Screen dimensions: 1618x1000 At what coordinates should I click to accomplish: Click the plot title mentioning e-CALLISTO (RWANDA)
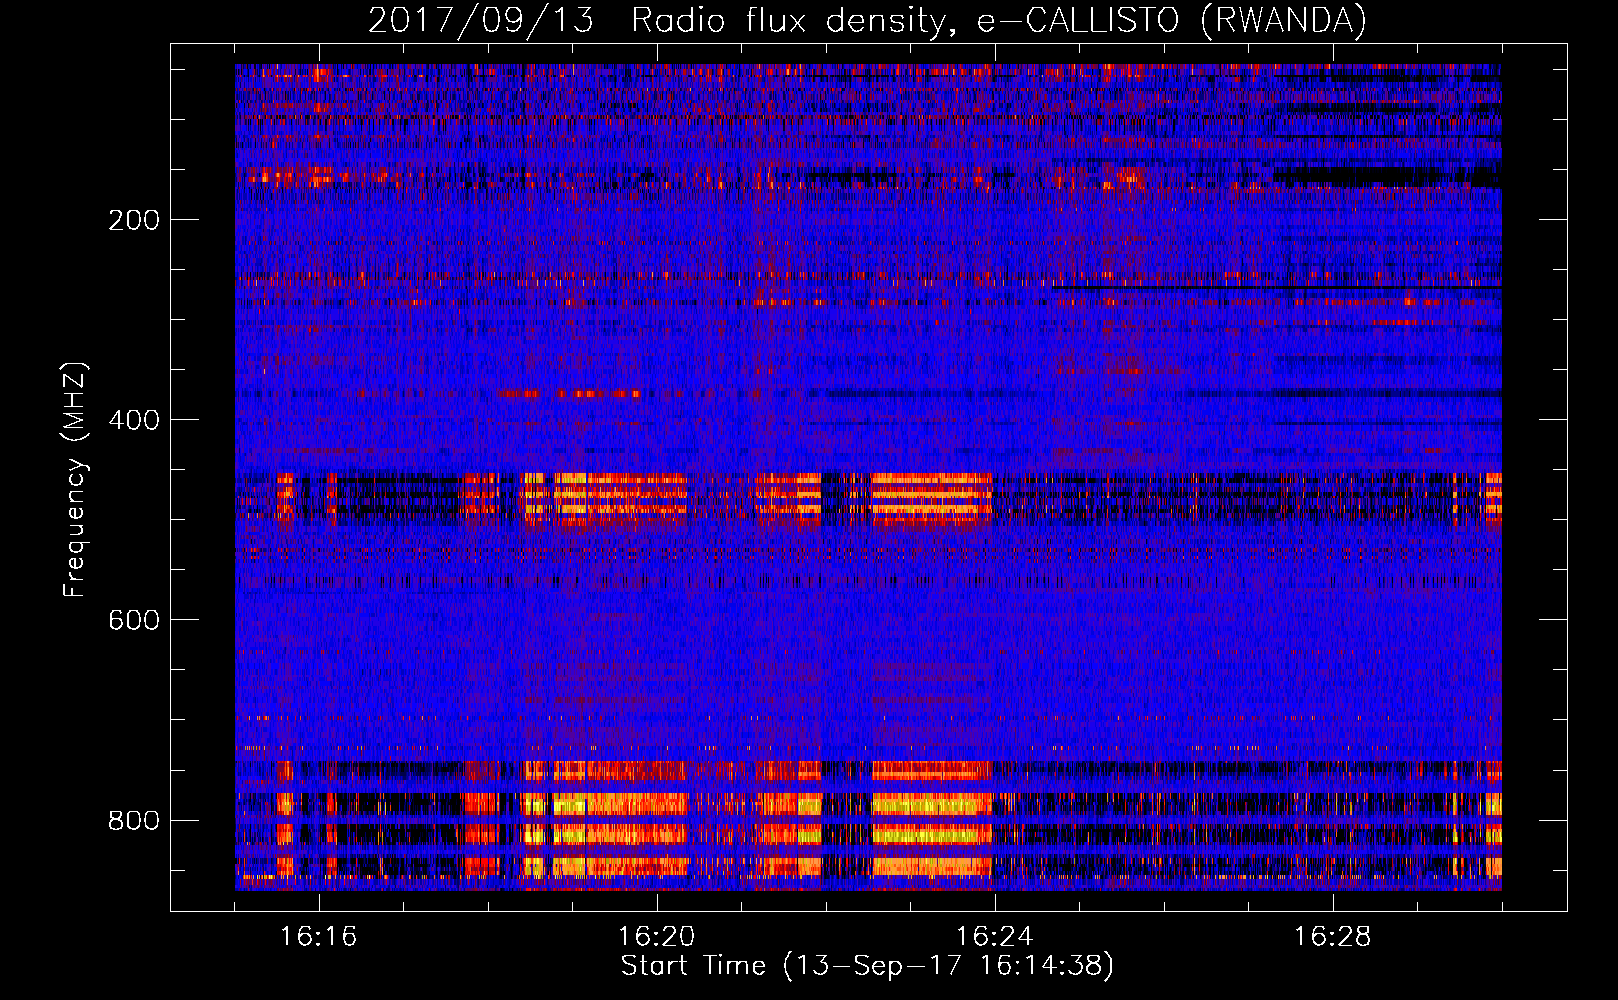point(867,21)
